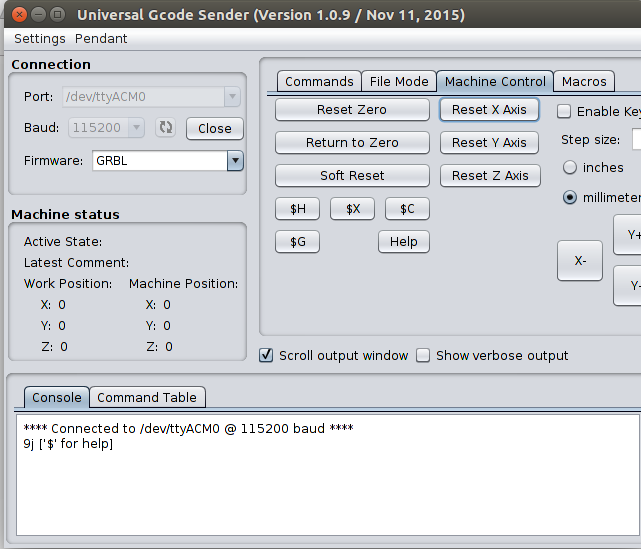
Task: Enable Show verbose output checkbox
Action: (x=423, y=355)
